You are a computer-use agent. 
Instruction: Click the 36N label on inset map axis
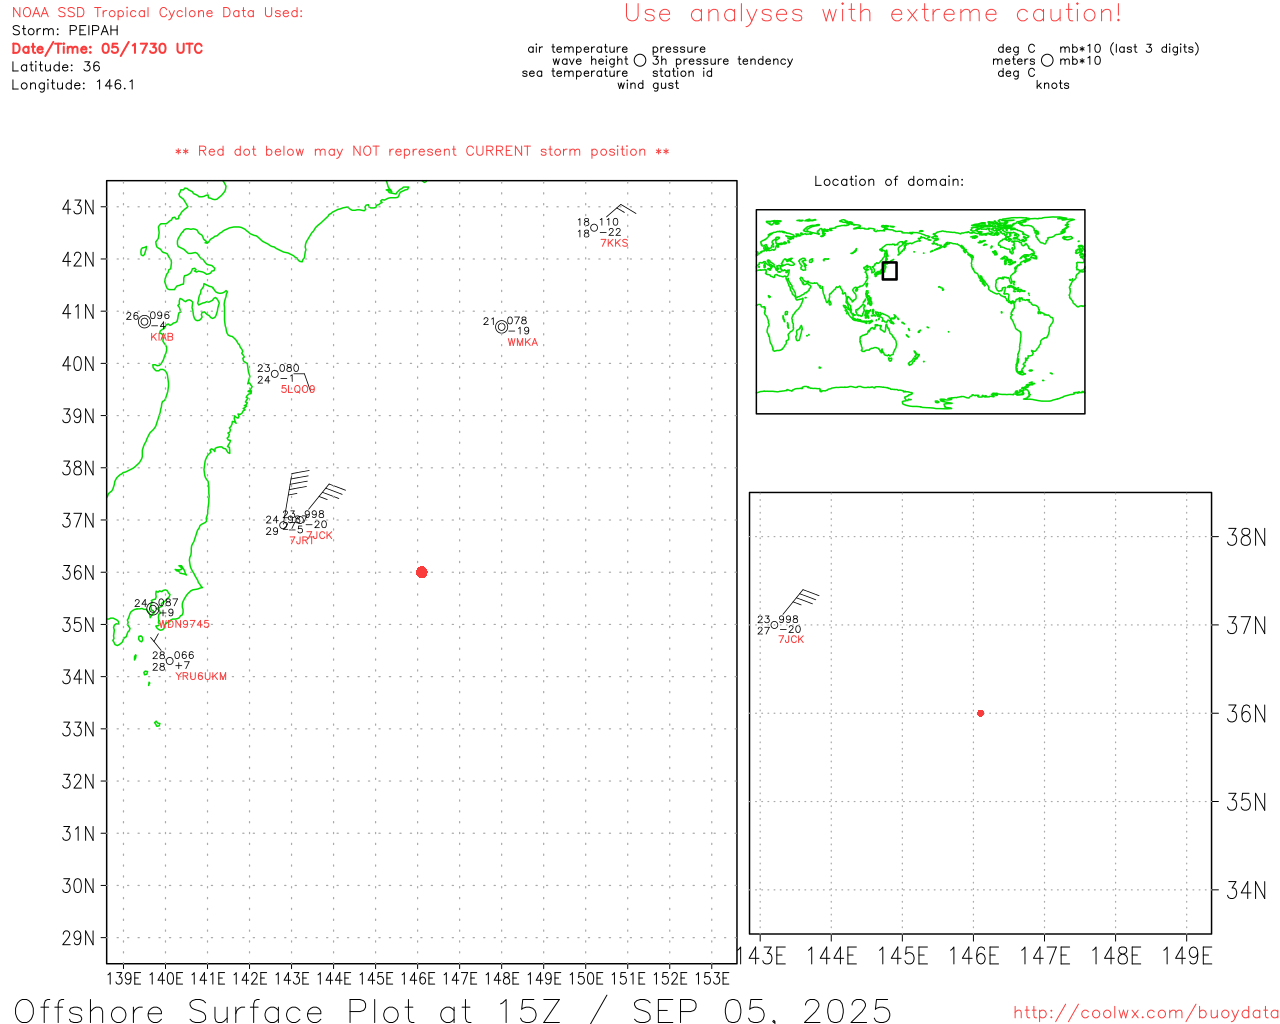coord(1246,714)
